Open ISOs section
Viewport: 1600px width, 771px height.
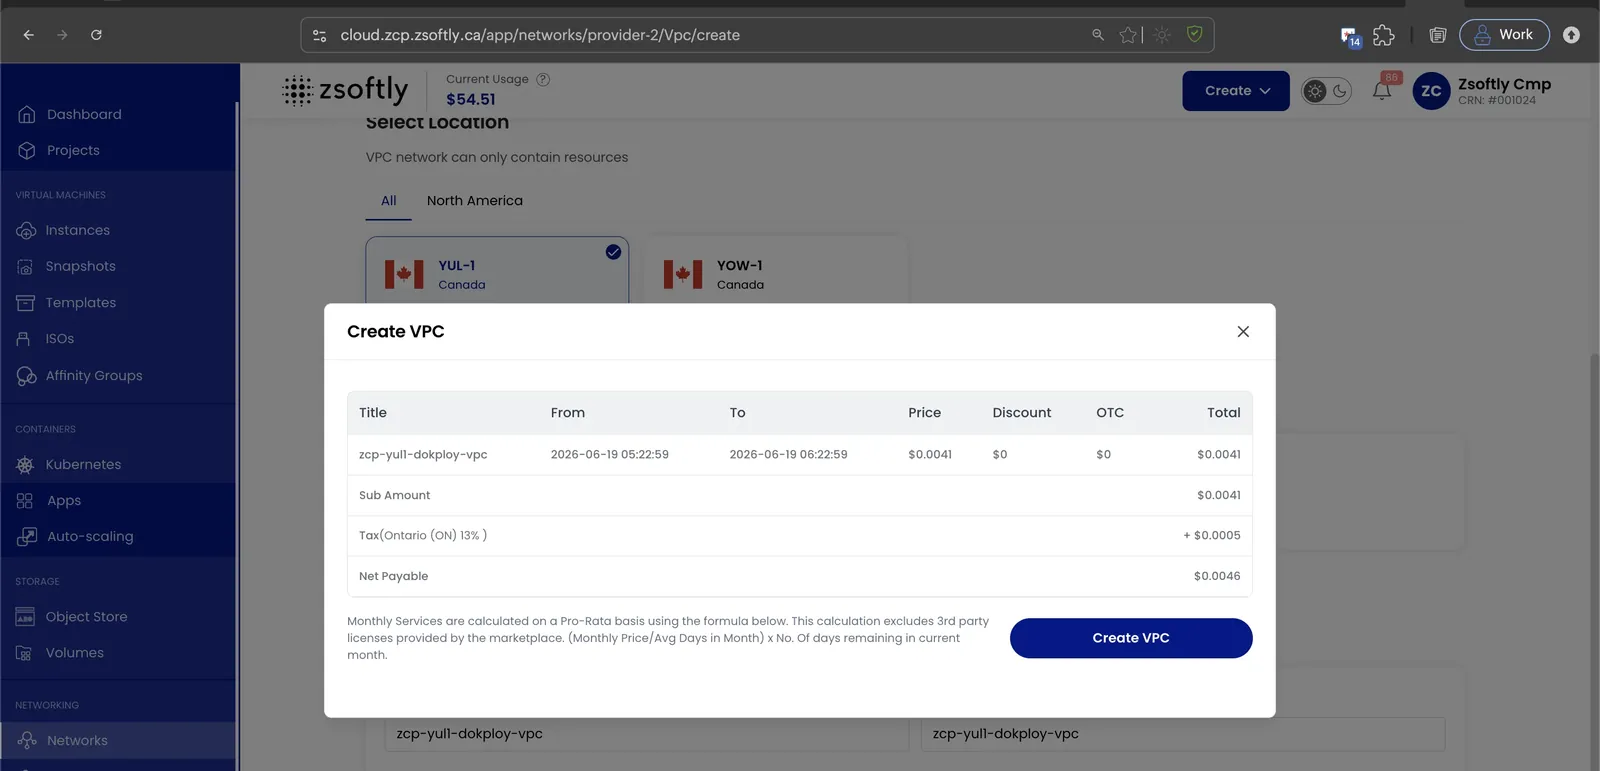click(59, 339)
